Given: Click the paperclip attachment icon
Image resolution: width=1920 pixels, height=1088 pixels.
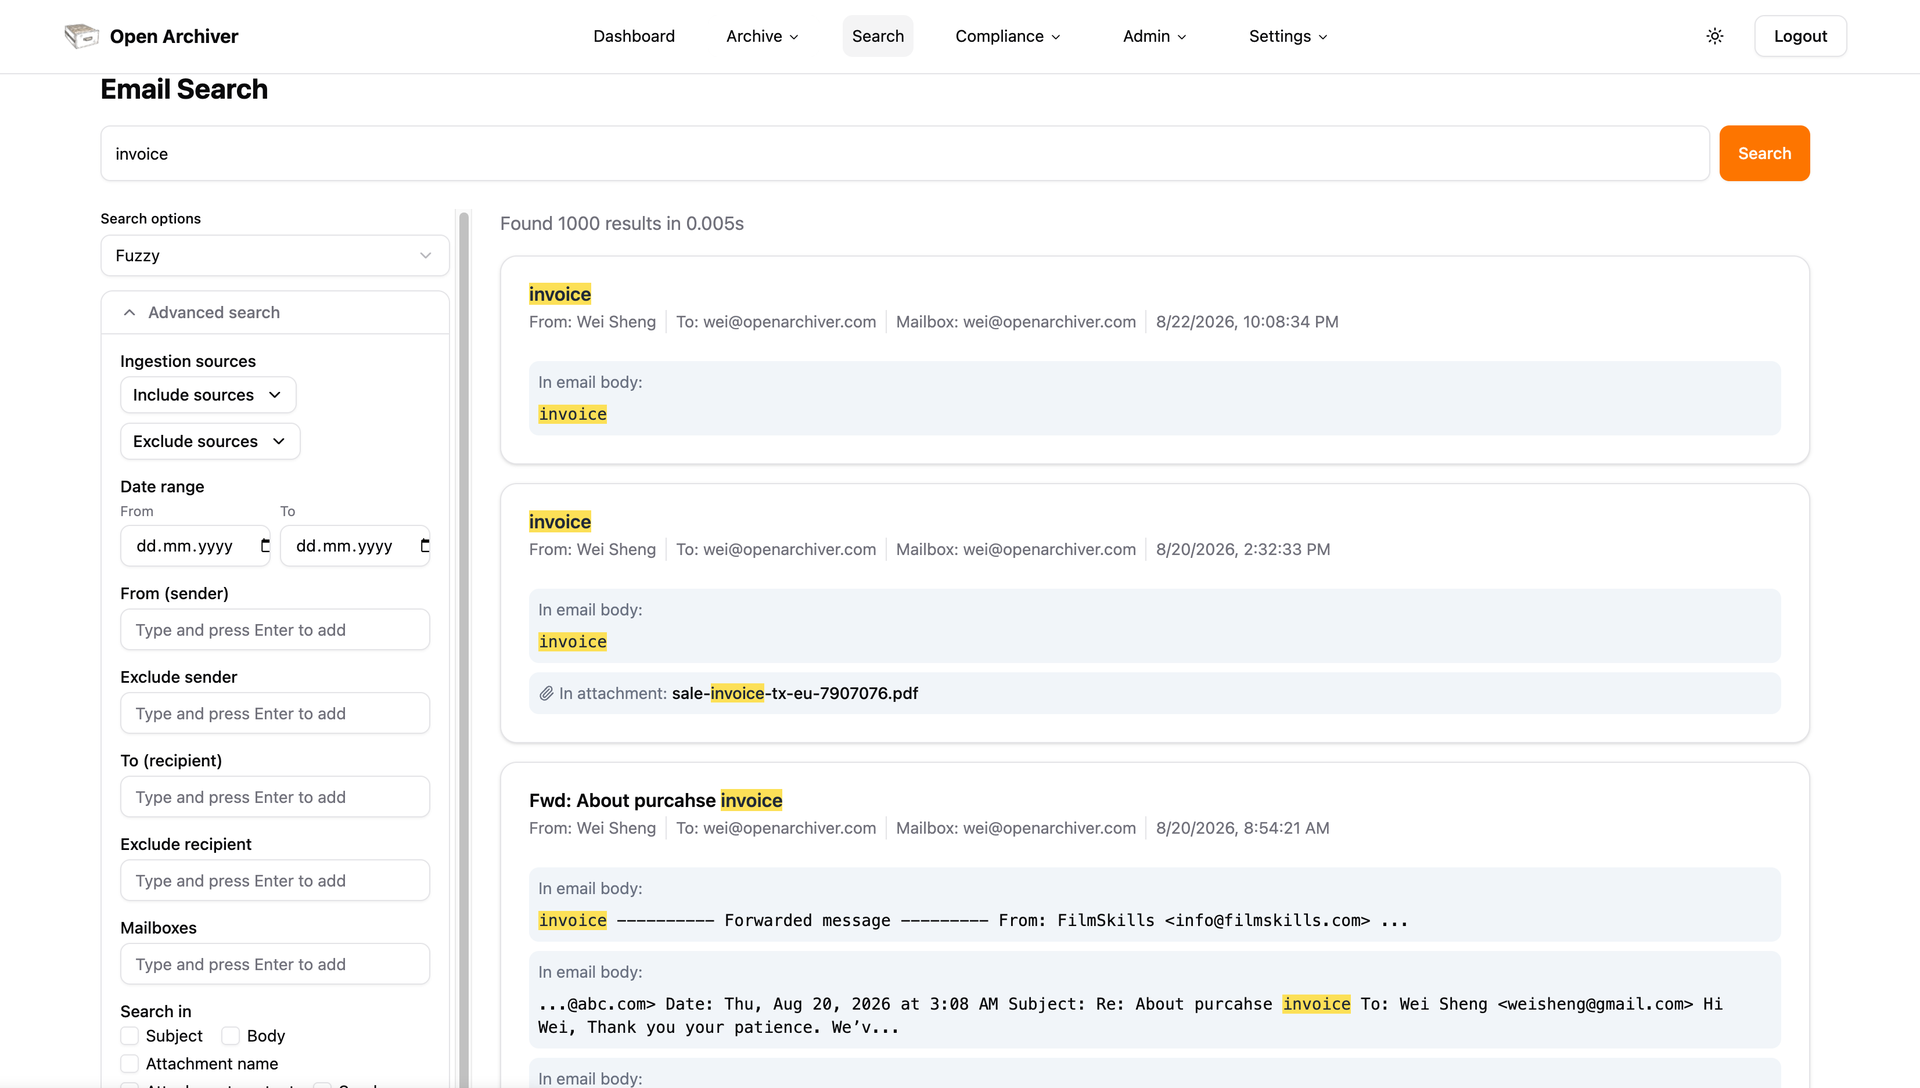Looking at the screenshot, I should coord(546,693).
